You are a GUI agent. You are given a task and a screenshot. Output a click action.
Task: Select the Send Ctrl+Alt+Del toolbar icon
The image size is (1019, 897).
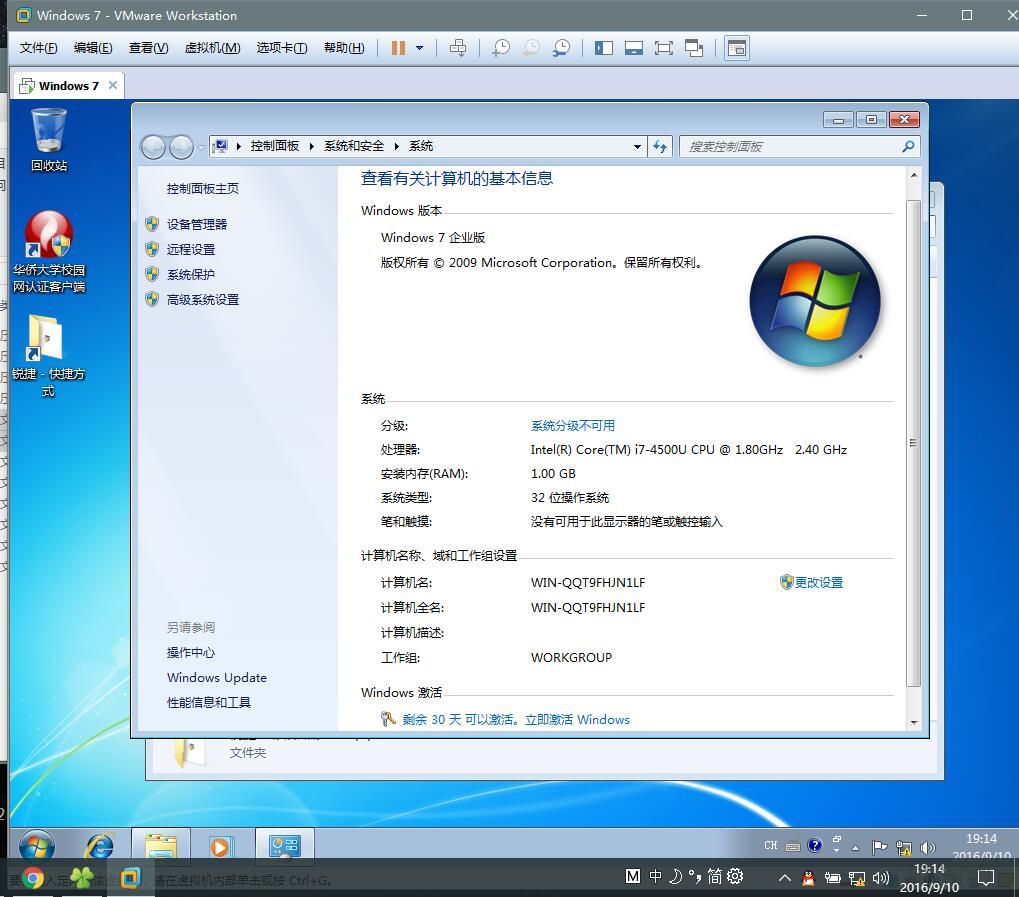[x=460, y=47]
